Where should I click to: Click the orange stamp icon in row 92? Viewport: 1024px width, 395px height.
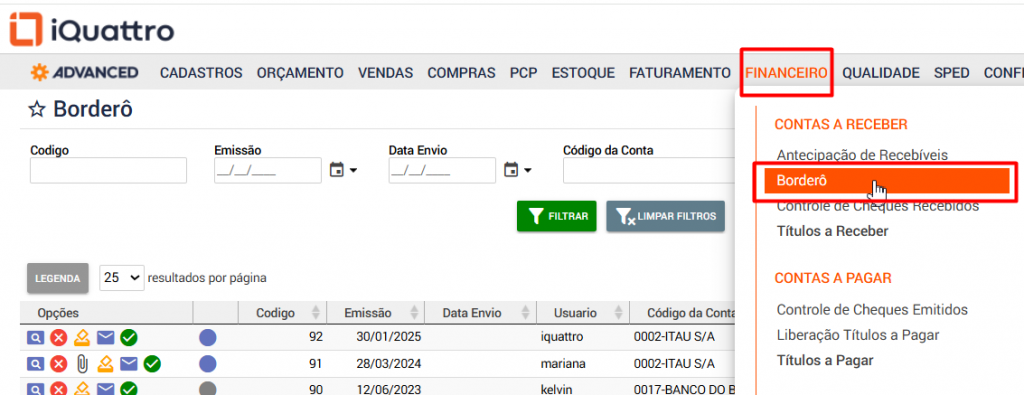tap(82, 337)
